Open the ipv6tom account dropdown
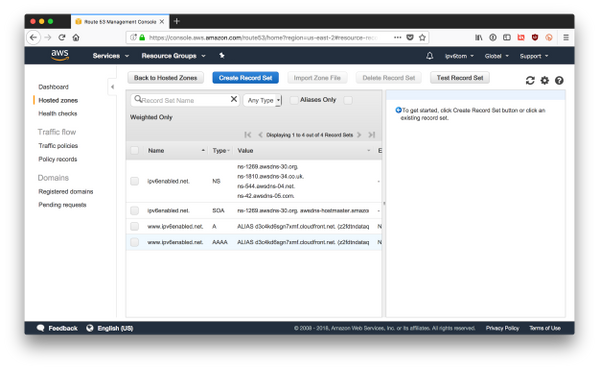Screen dimensions: 599x369 click(x=459, y=56)
